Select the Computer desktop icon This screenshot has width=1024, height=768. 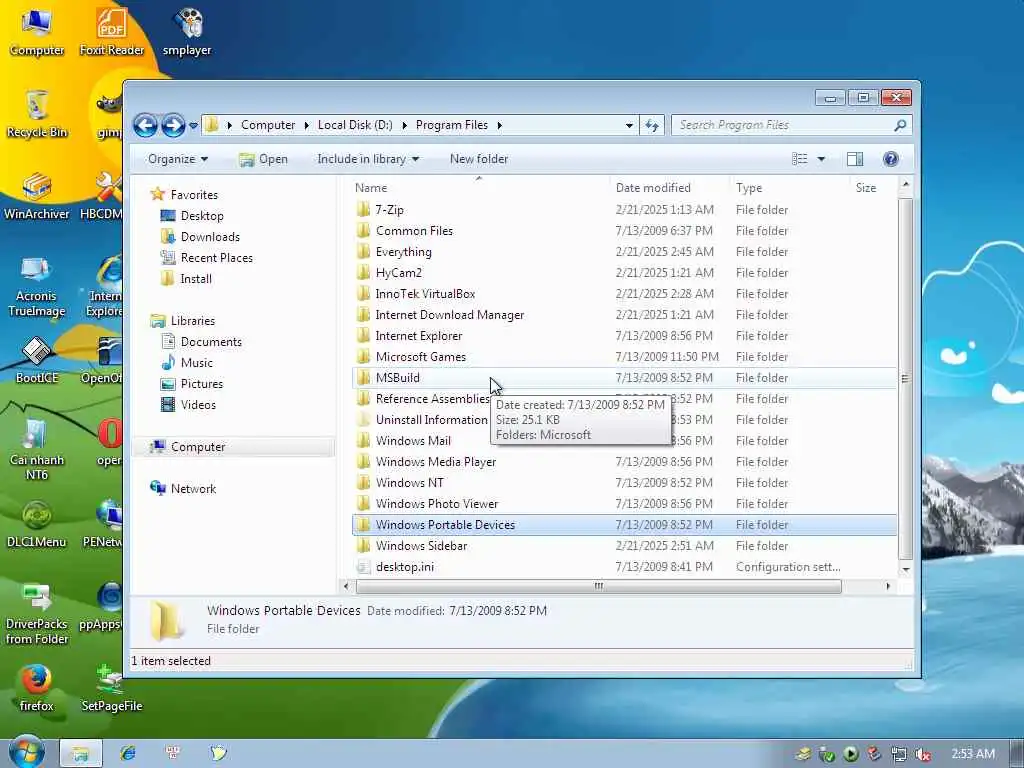click(37, 33)
